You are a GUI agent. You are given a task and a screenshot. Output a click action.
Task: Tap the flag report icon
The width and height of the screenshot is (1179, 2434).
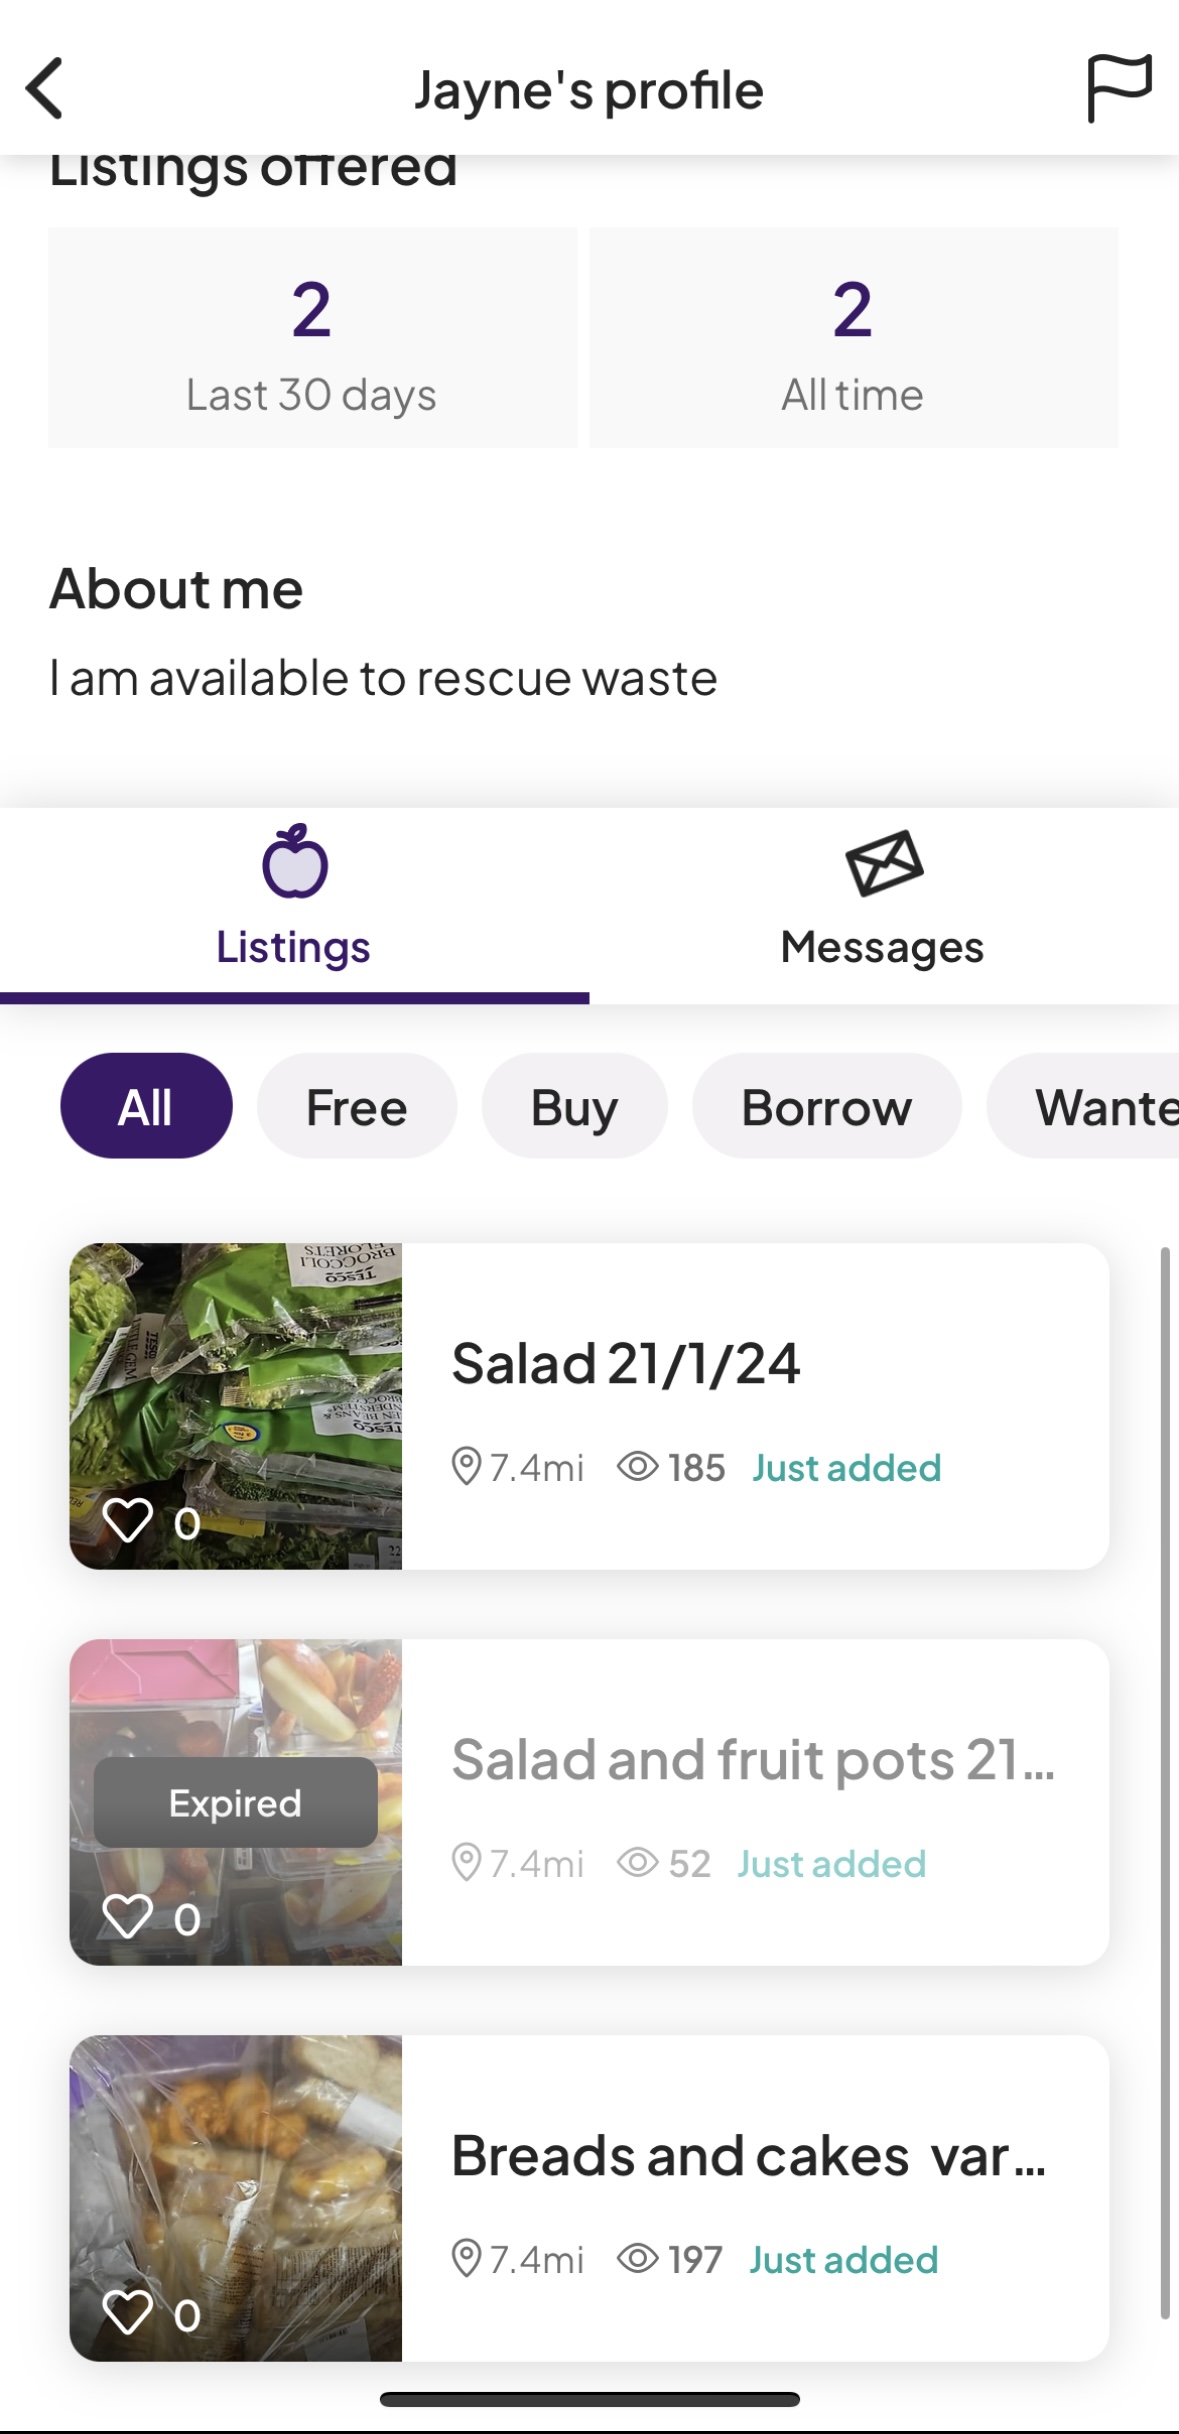pos(1119,89)
